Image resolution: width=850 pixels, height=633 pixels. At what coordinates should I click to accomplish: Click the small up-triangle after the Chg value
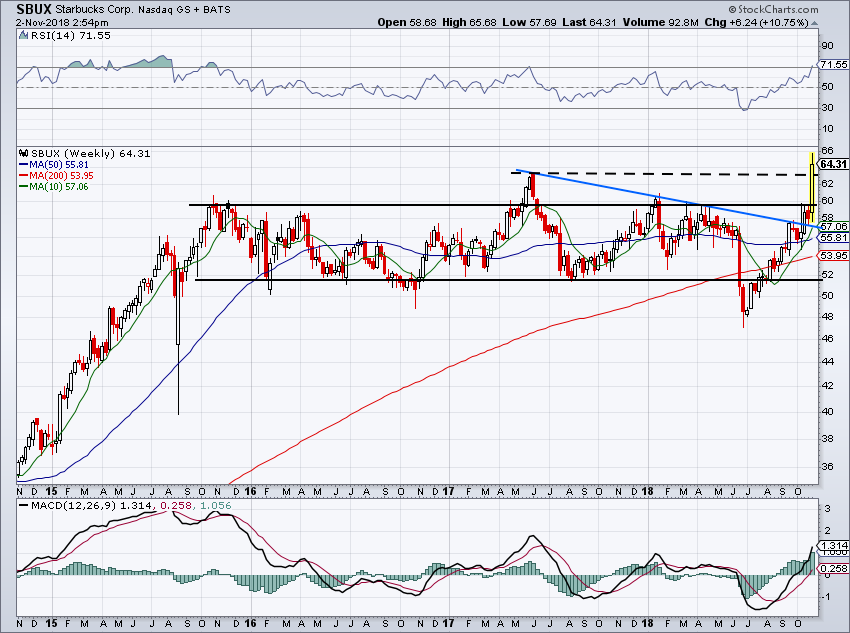pyautogui.click(x=814, y=23)
